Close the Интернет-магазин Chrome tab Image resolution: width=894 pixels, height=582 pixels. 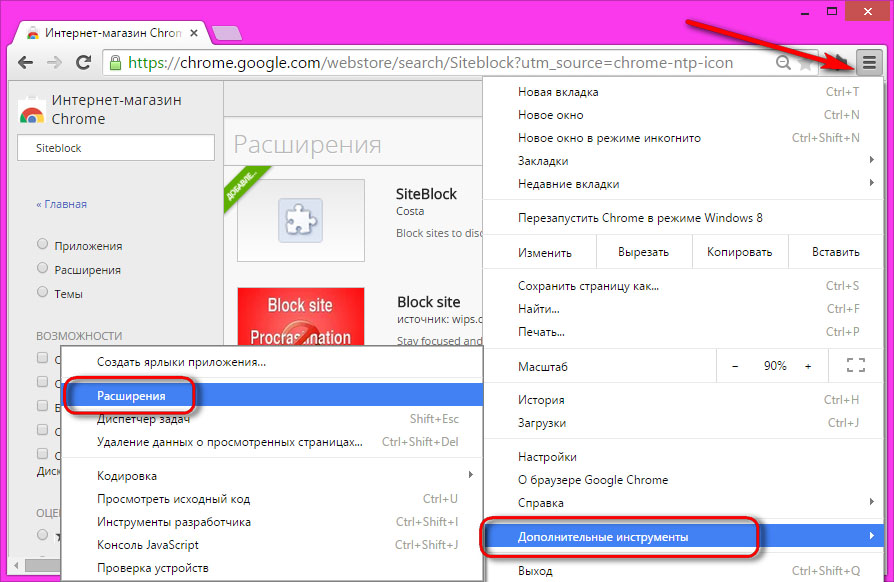pyautogui.click(x=194, y=33)
